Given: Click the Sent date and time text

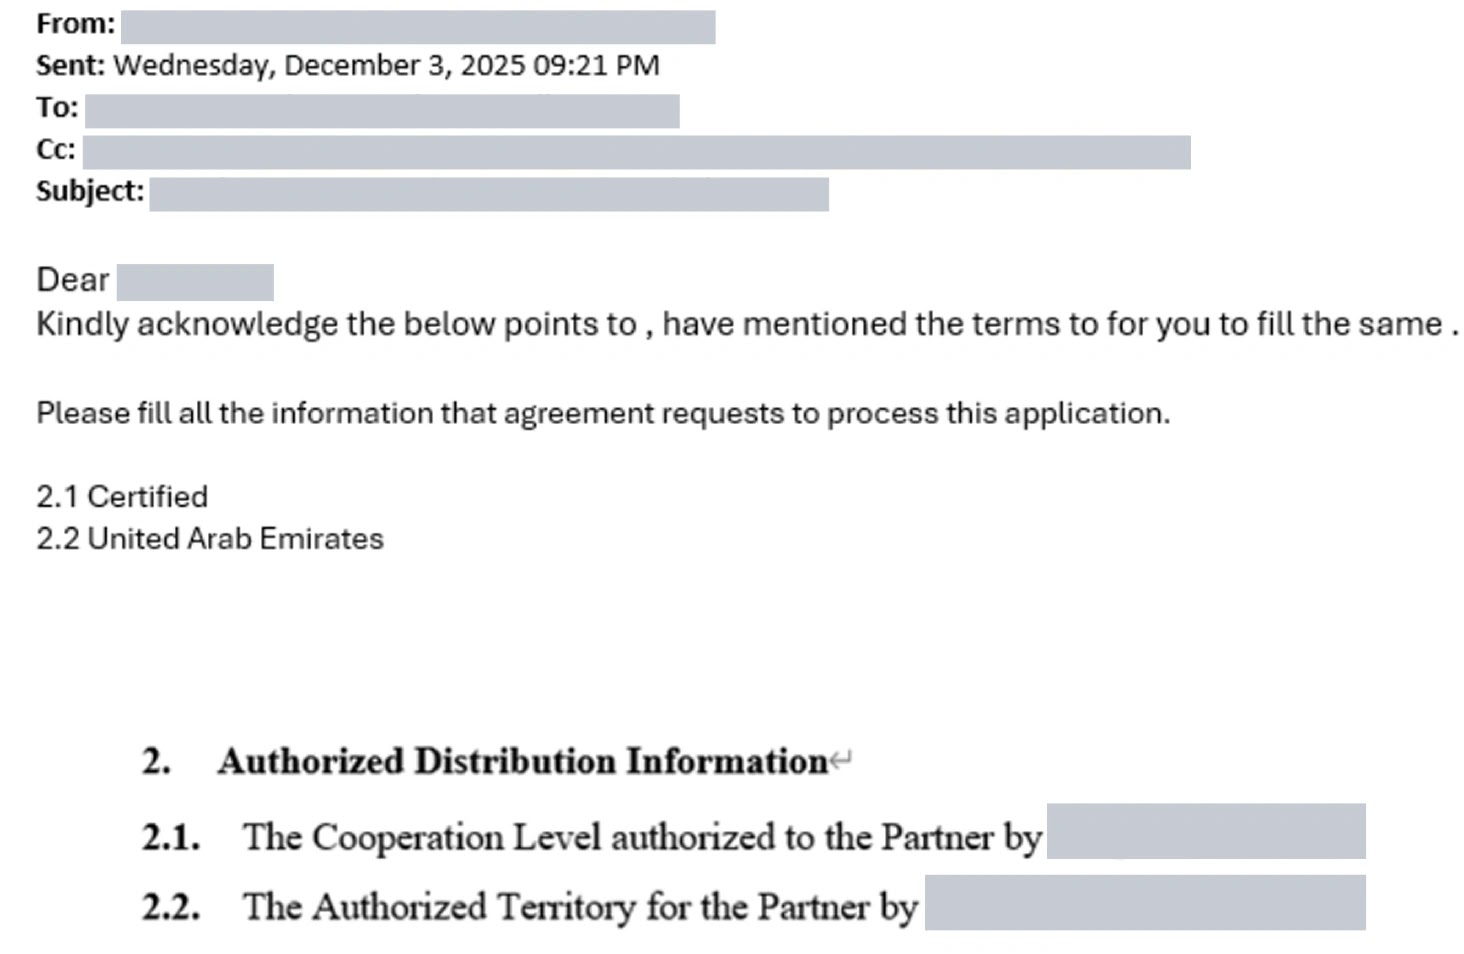Looking at the screenshot, I should 386,66.
